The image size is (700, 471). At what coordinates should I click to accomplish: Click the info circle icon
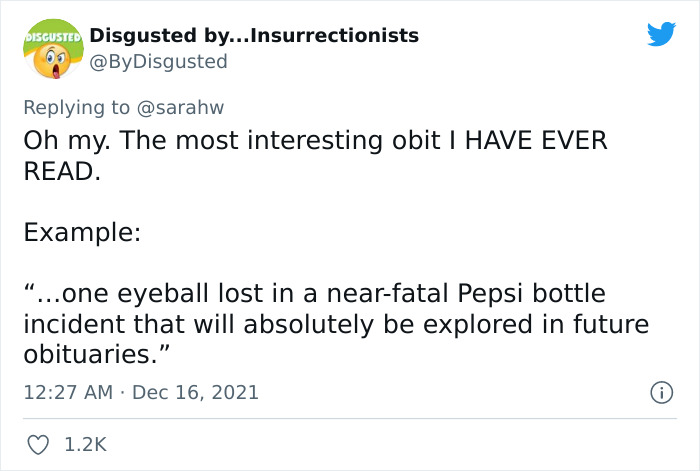tap(660, 393)
